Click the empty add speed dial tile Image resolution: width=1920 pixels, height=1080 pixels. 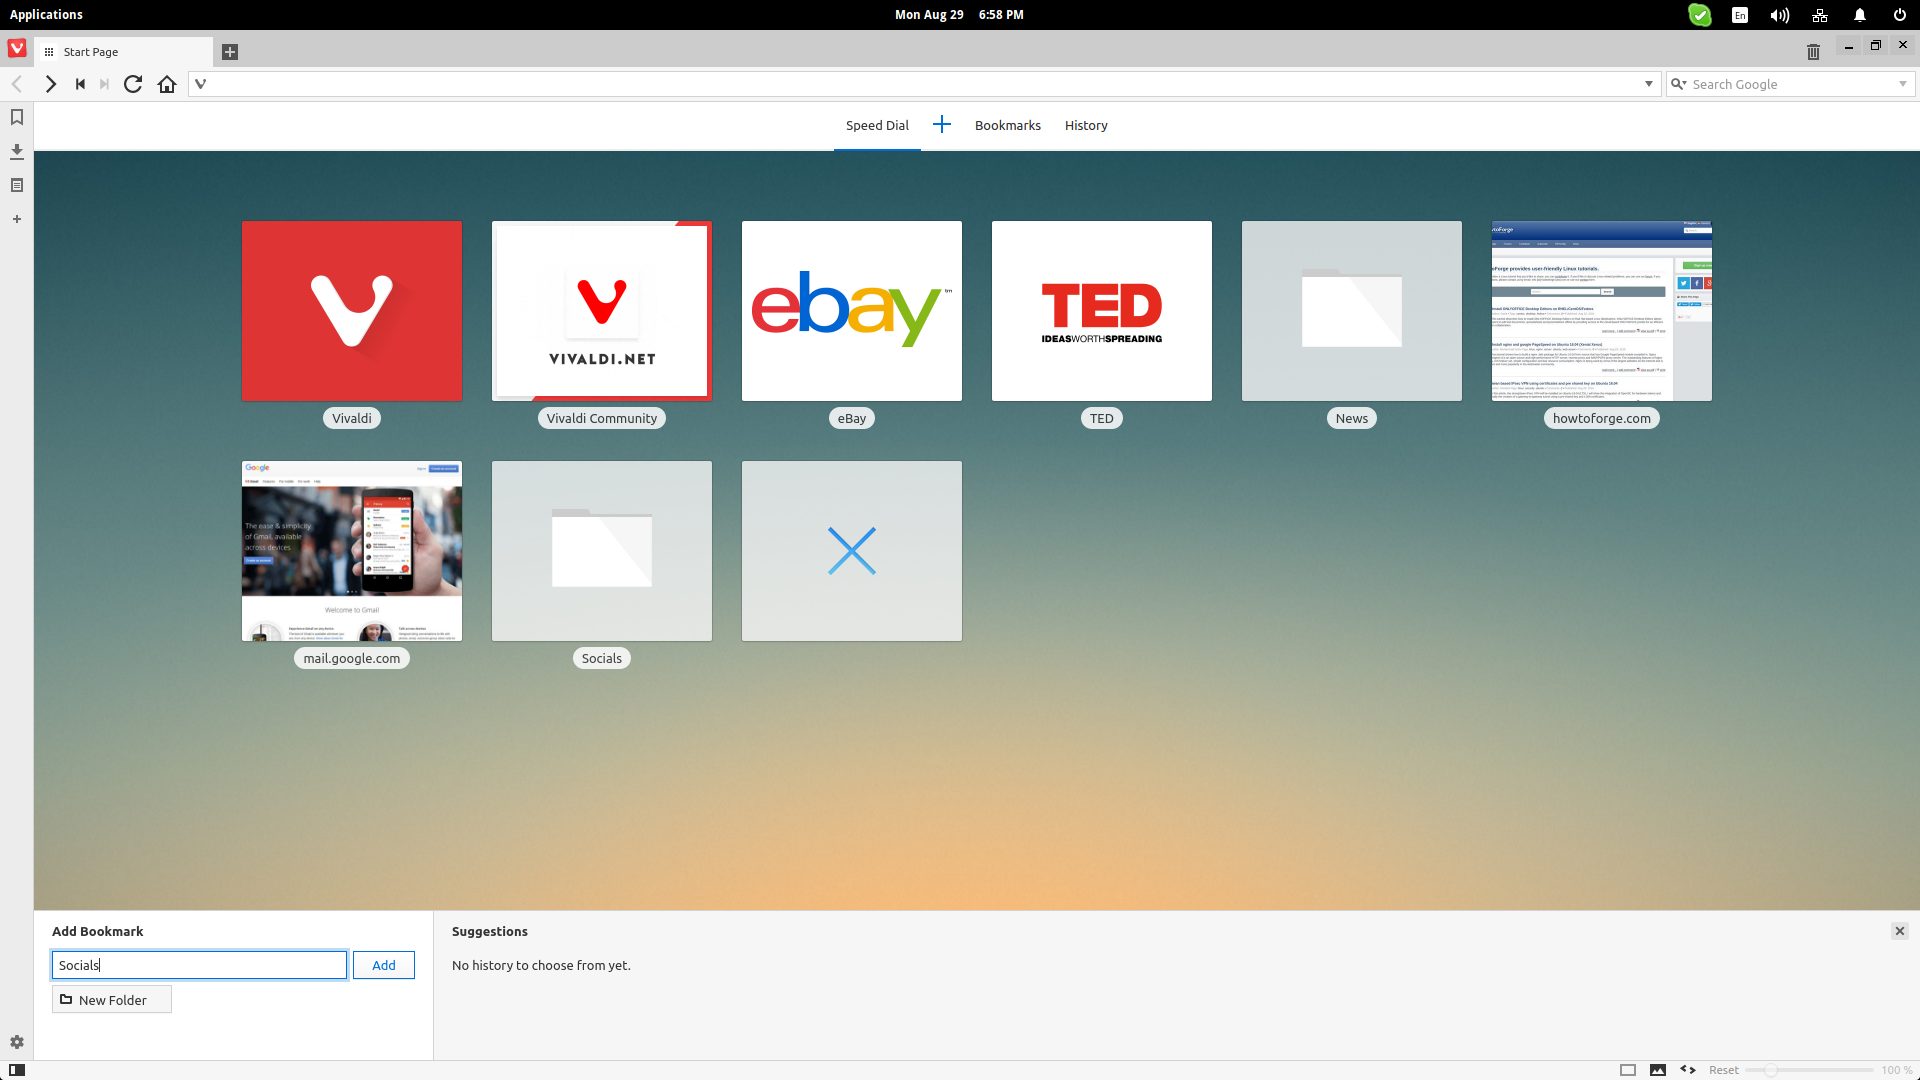[x=852, y=551]
